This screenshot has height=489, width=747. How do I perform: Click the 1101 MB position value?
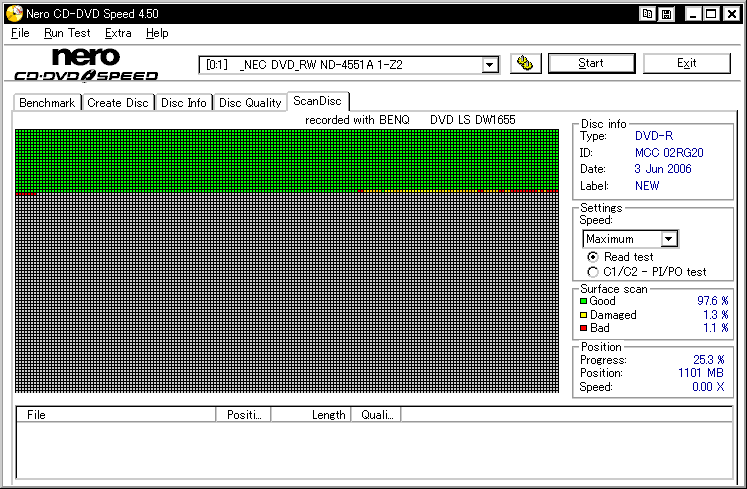coord(701,373)
